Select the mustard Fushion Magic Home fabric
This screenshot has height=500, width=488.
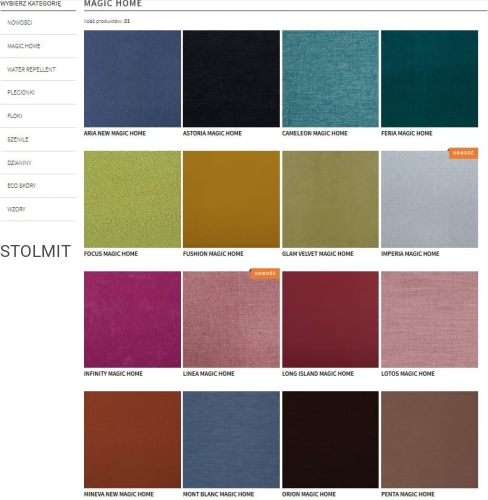[231, 199]
